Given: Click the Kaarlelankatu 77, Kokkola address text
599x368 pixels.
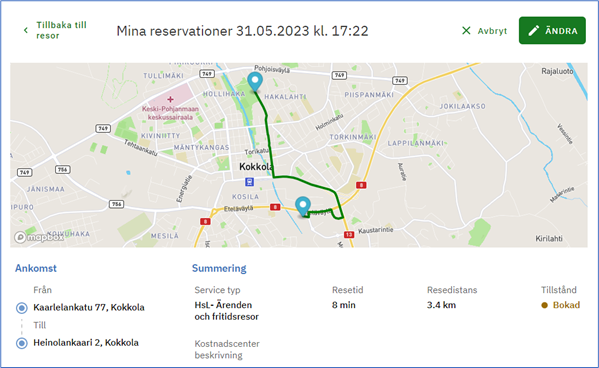Looking at the screenshot, I should [89, 307].
